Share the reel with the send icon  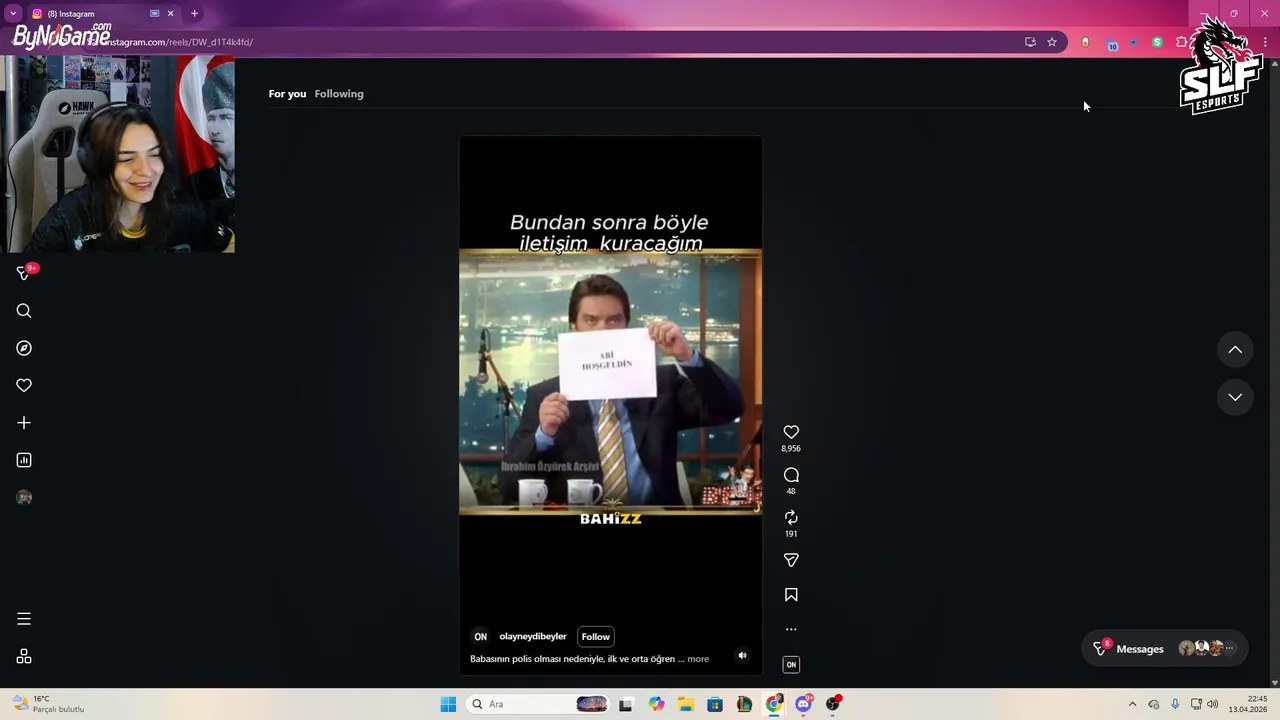pyautogui.click(x=791, y=560)
